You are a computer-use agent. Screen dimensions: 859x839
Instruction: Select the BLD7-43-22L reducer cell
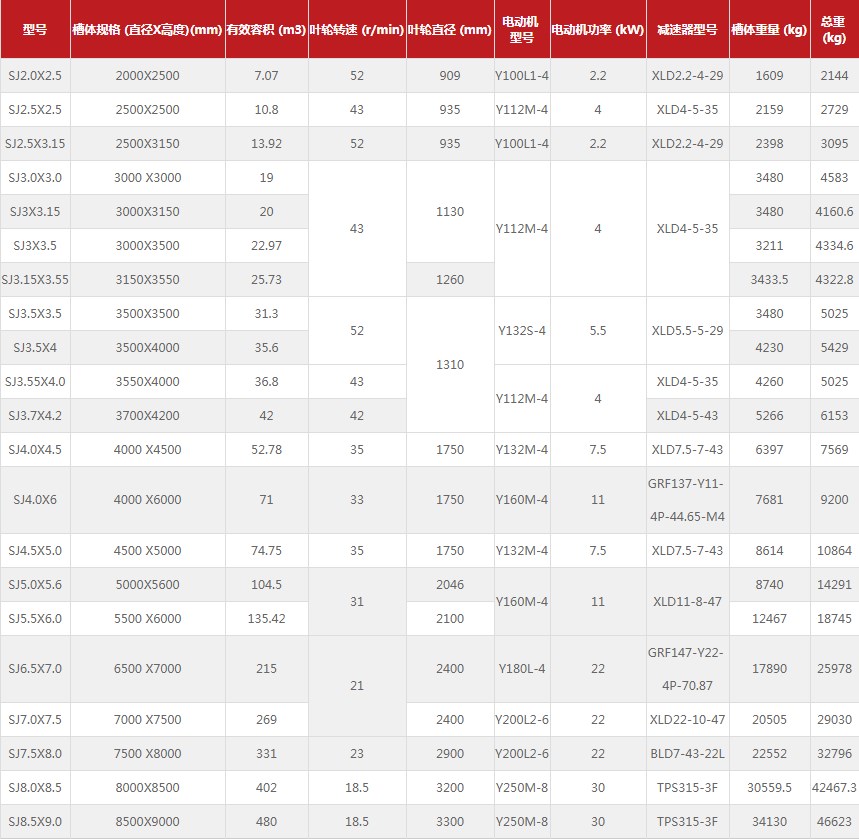click(x=687, y=754)
